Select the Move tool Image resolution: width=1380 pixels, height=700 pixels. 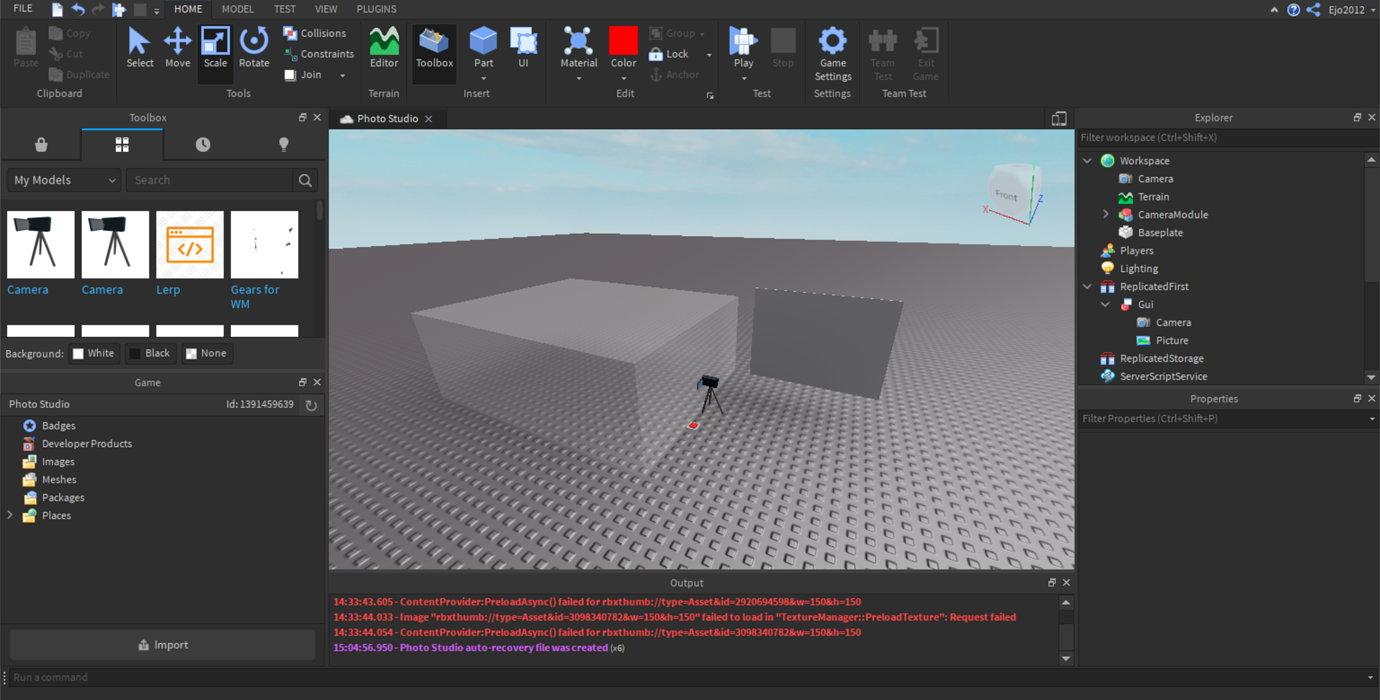pos(177,47)
